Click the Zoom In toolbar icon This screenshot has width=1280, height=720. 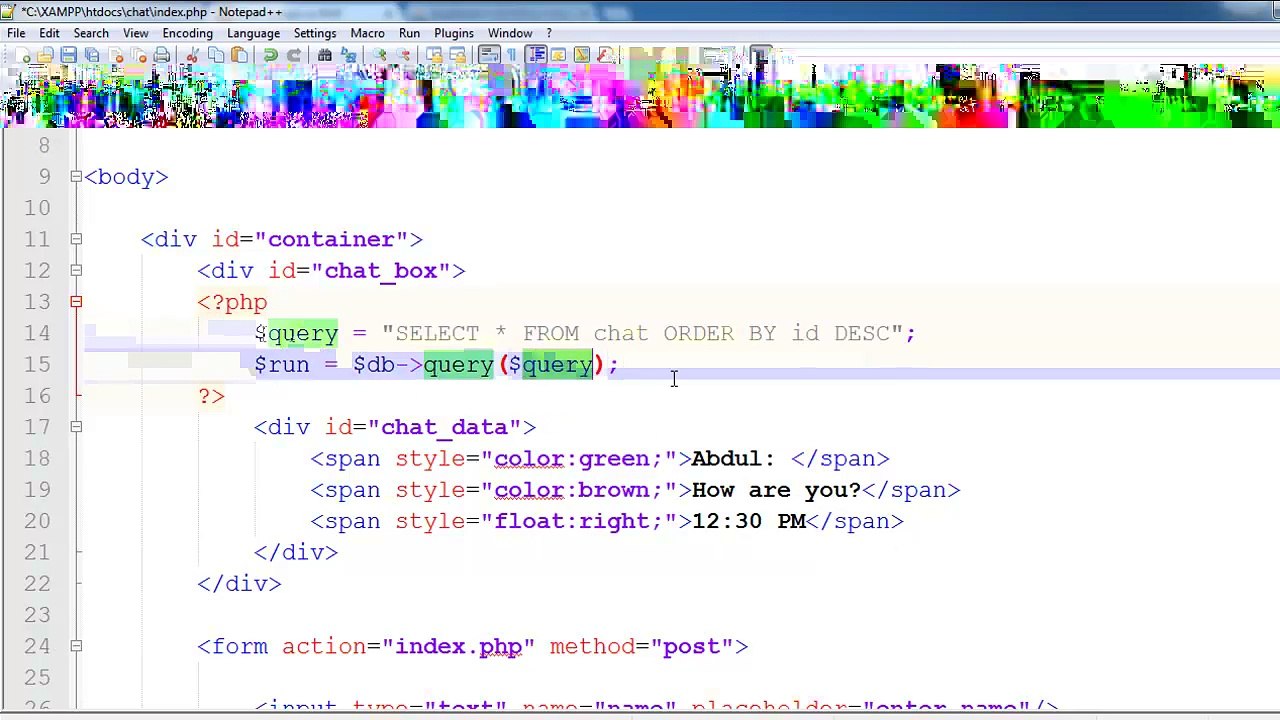coord(379,55)
